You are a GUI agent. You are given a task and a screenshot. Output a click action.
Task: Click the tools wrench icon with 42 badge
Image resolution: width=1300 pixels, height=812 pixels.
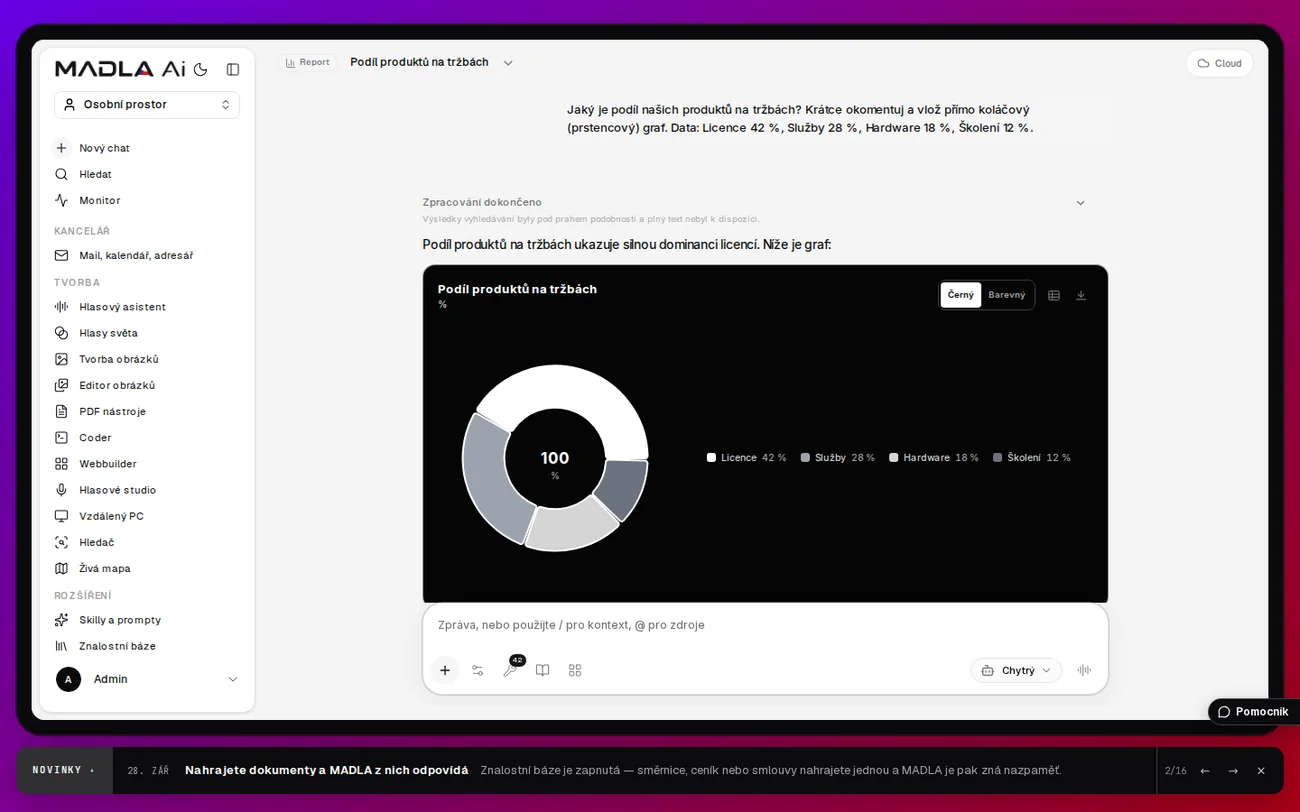pos(511,669)
